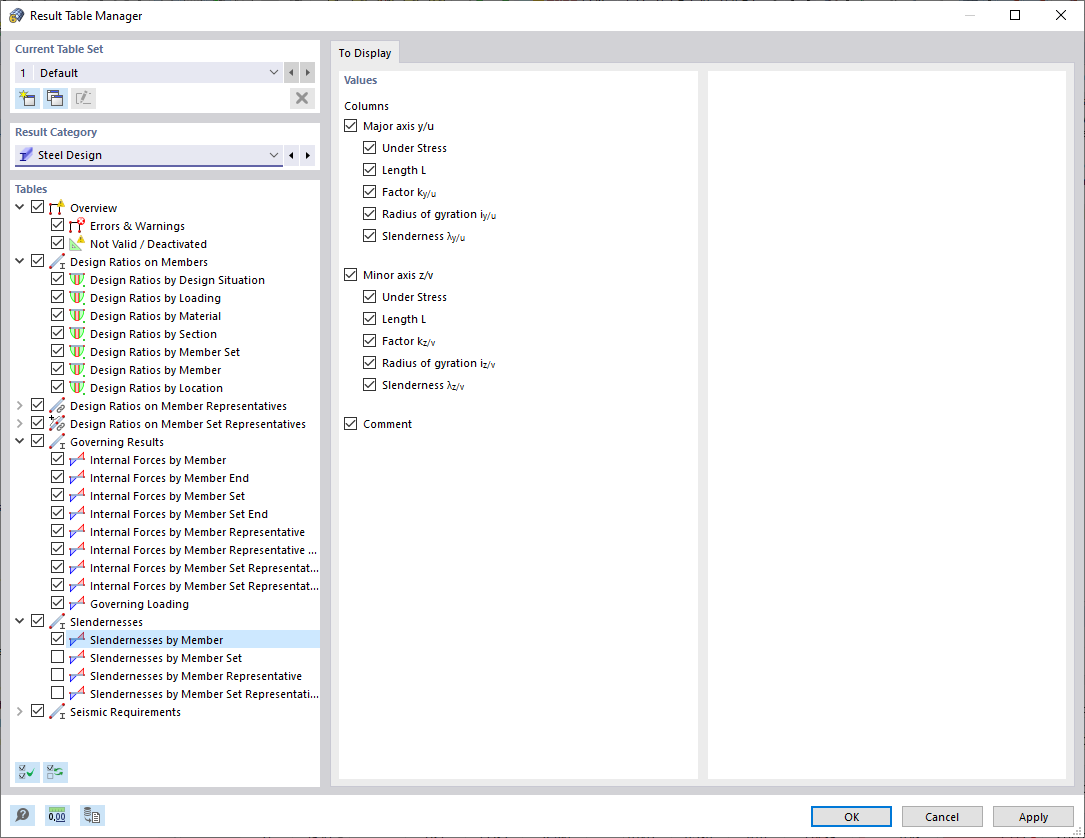Viewport: 1085px width, 838px height.
Task: Copy the current table set
Action: coord(55,98)
